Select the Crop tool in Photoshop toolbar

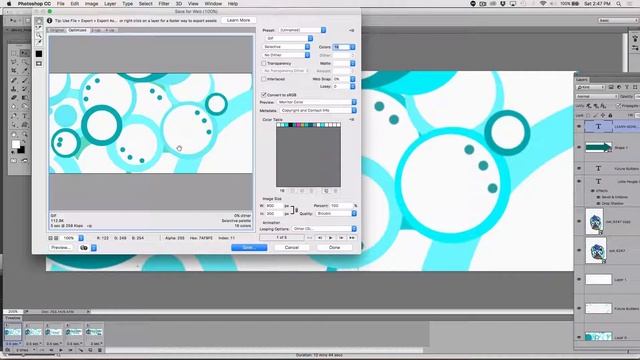point(14,71)
